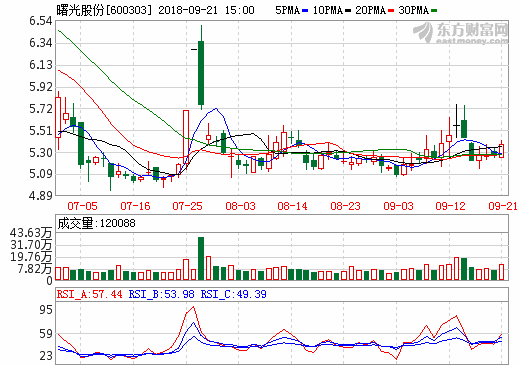Click the 6.13 price axis label

[41, 65]
